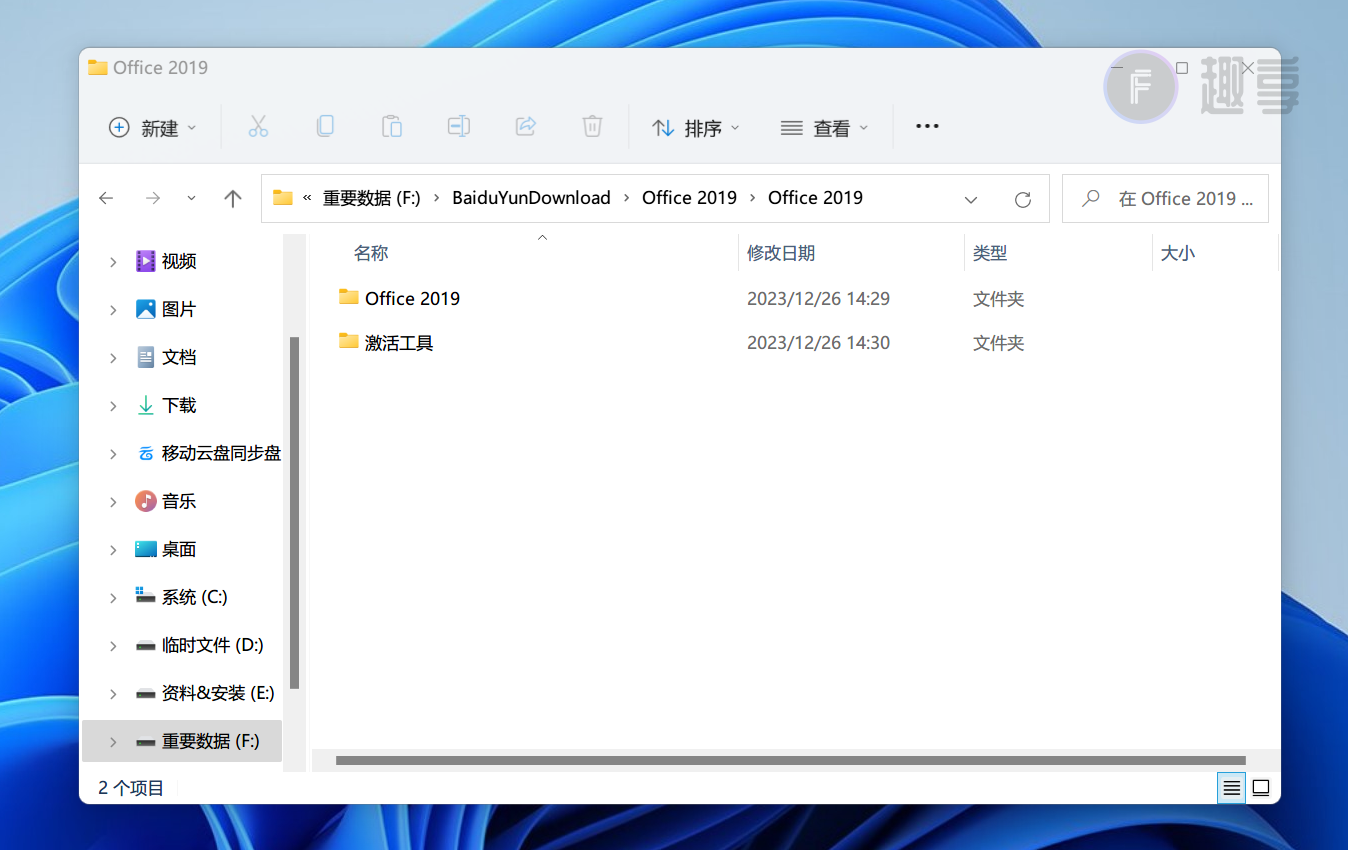The height and width of the screenshot is (850, 1348).
Task: Click the search box 在 Office 2019
Action: (x=1165, y=198)
